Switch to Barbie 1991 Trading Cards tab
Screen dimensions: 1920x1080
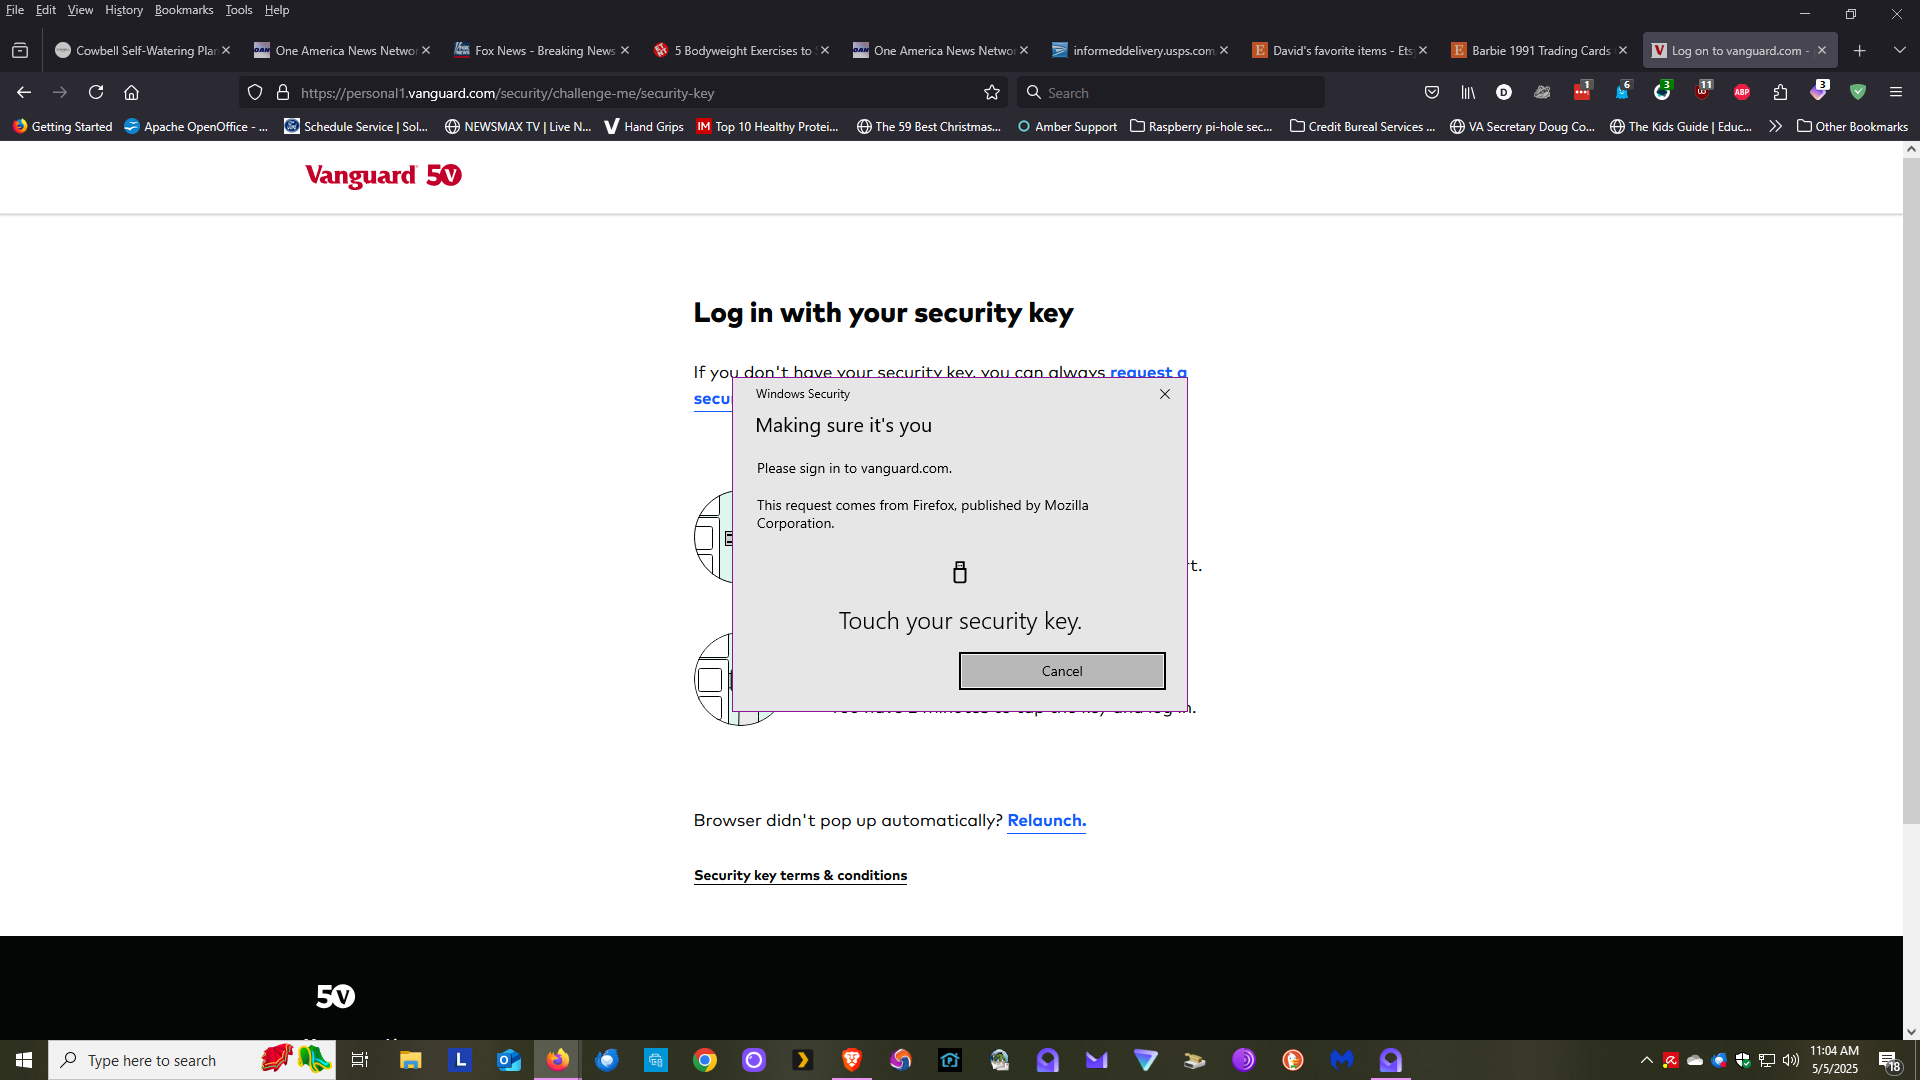coord(1538,50)
